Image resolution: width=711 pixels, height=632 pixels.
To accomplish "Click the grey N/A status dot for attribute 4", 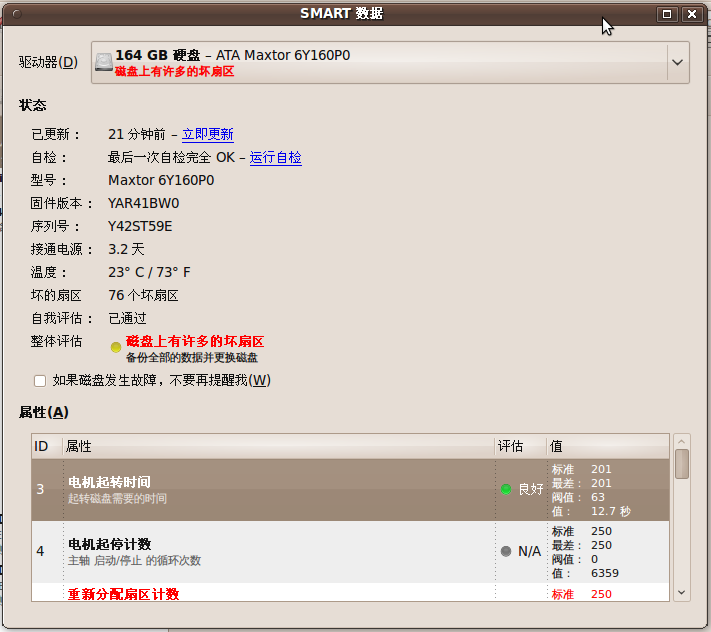I will [x=506, y=551].
